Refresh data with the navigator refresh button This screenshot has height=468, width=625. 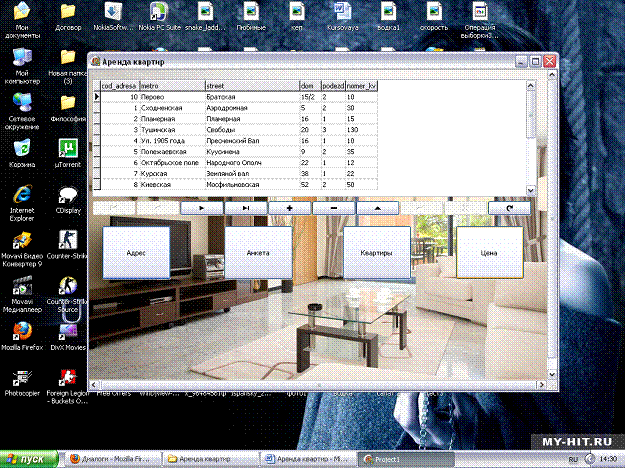(x=509, y=207)
